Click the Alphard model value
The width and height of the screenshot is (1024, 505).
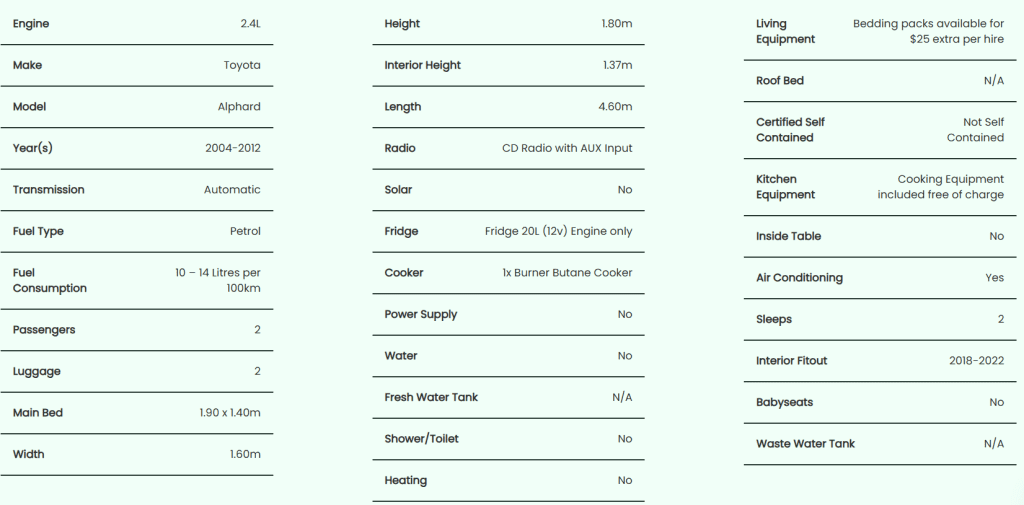tap(239, 107)
